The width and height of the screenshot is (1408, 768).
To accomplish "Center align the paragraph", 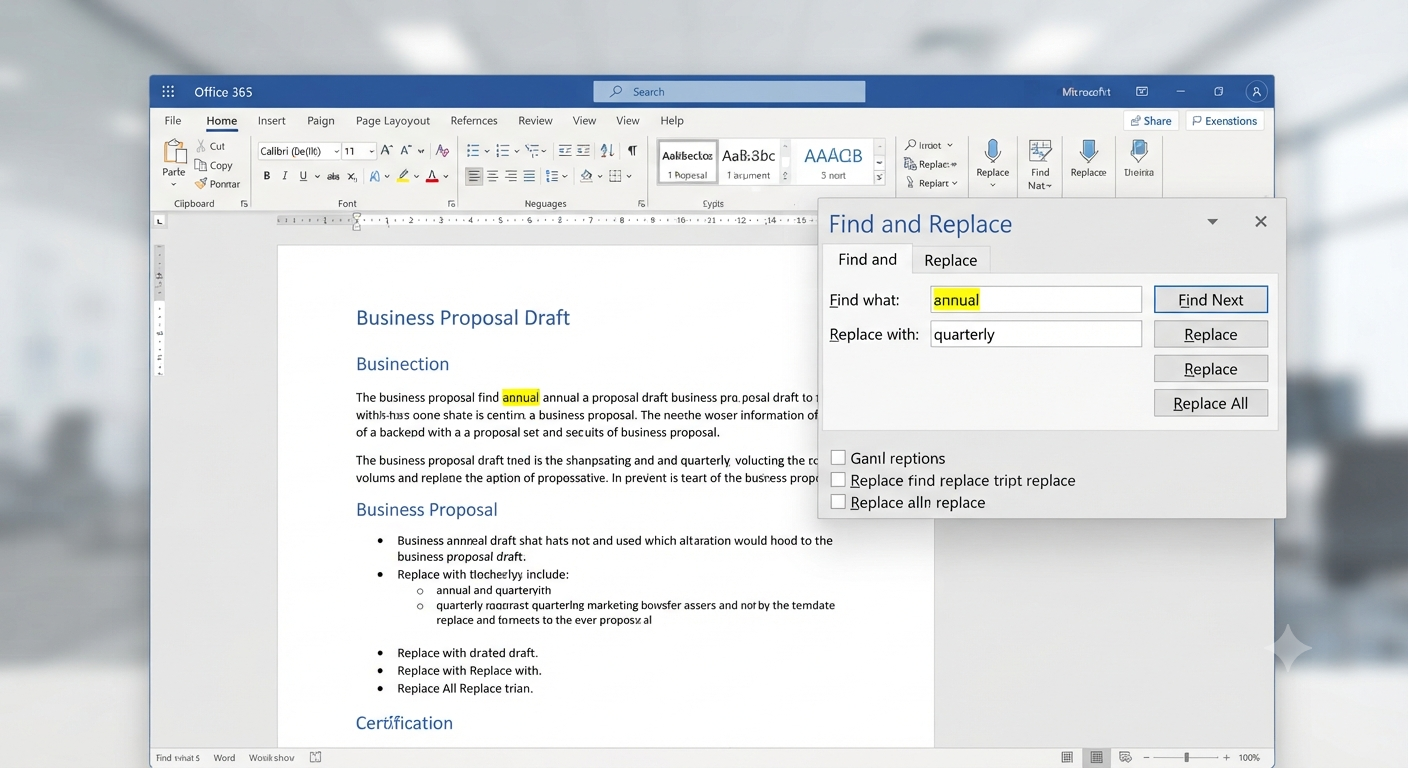I will coord(493,176).
